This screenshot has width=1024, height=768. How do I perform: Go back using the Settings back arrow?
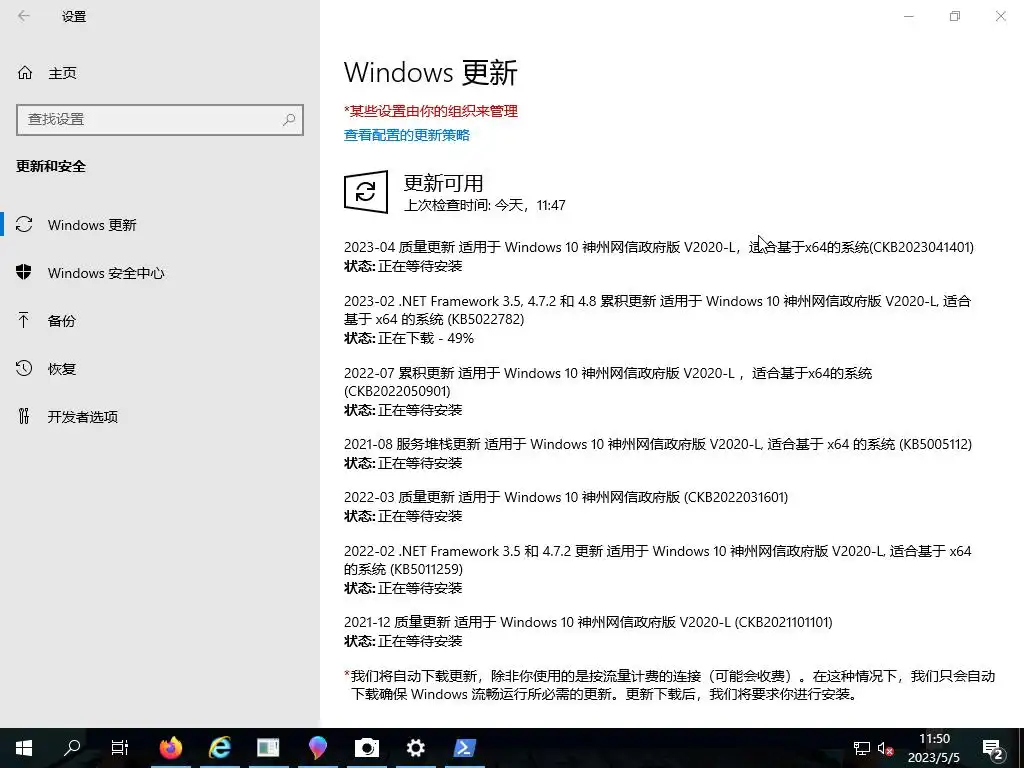click(x=24, y=16)
